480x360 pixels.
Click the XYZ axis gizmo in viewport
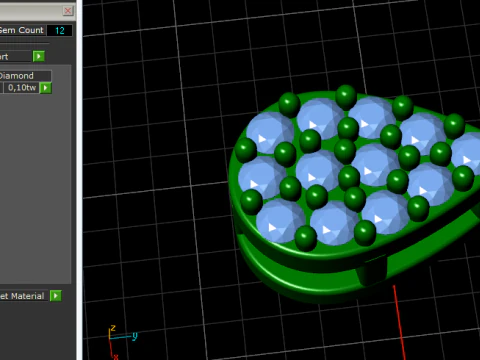coord(122,342)
